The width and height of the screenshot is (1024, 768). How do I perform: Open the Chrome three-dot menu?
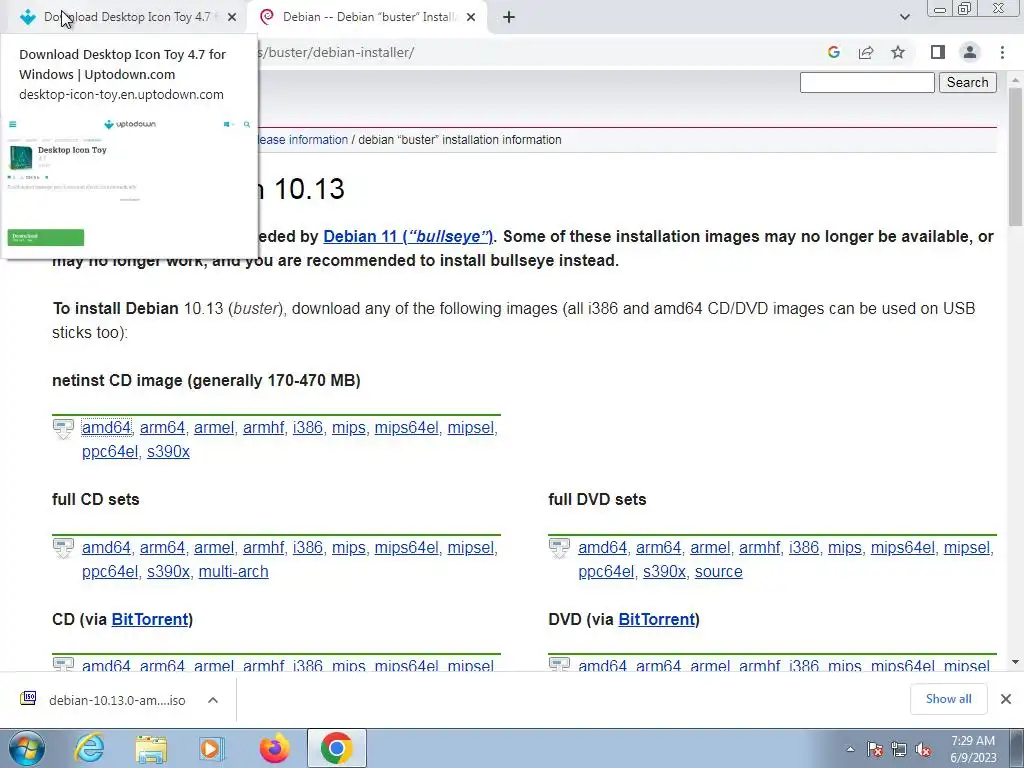(x=1002, y=52)
